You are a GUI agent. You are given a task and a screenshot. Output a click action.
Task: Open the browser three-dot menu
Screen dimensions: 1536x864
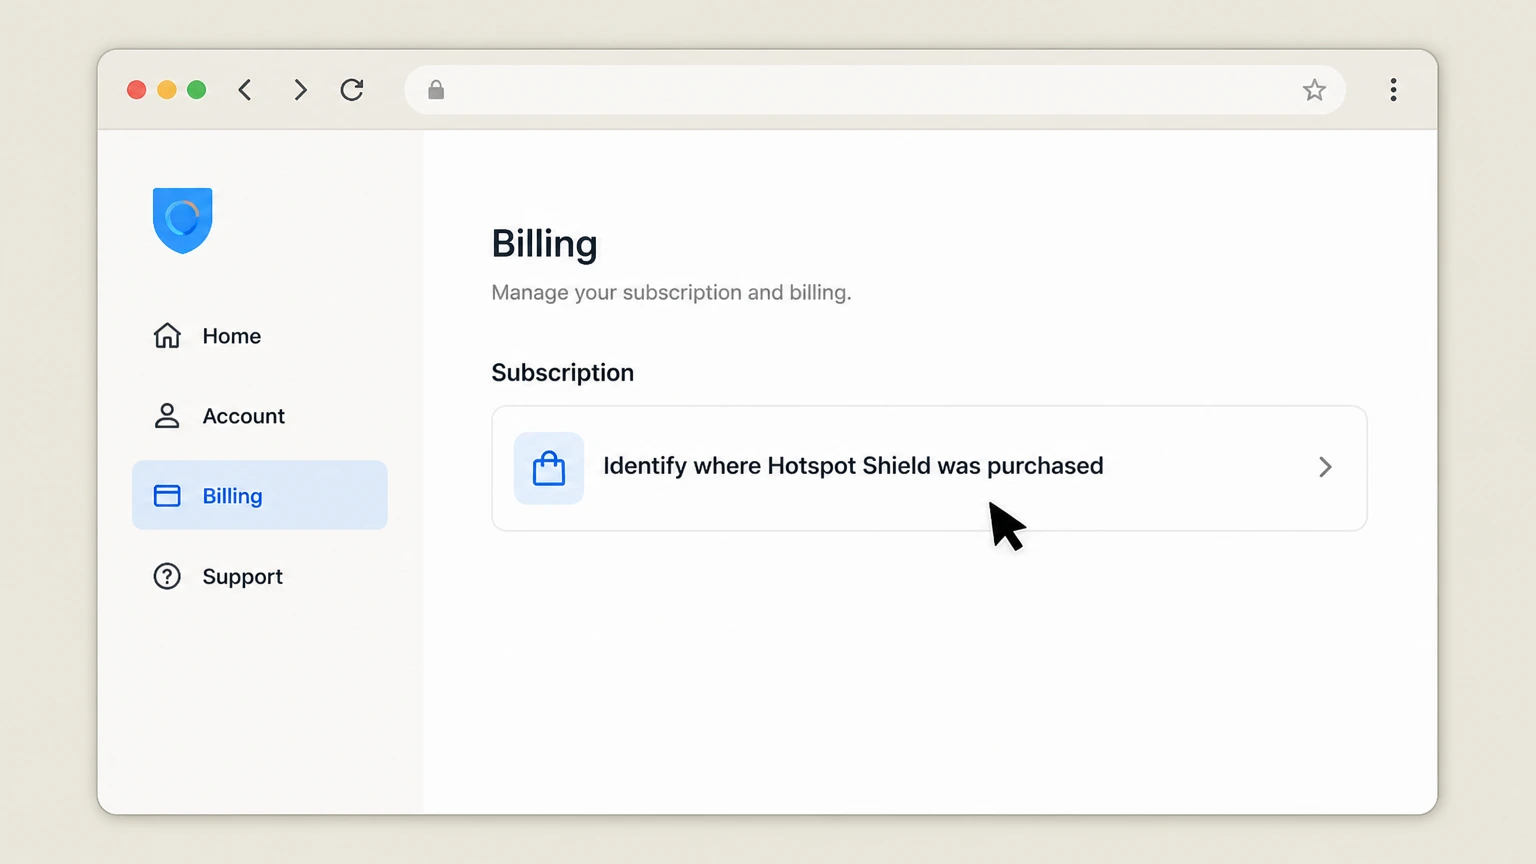click(x=1393, y=90)
